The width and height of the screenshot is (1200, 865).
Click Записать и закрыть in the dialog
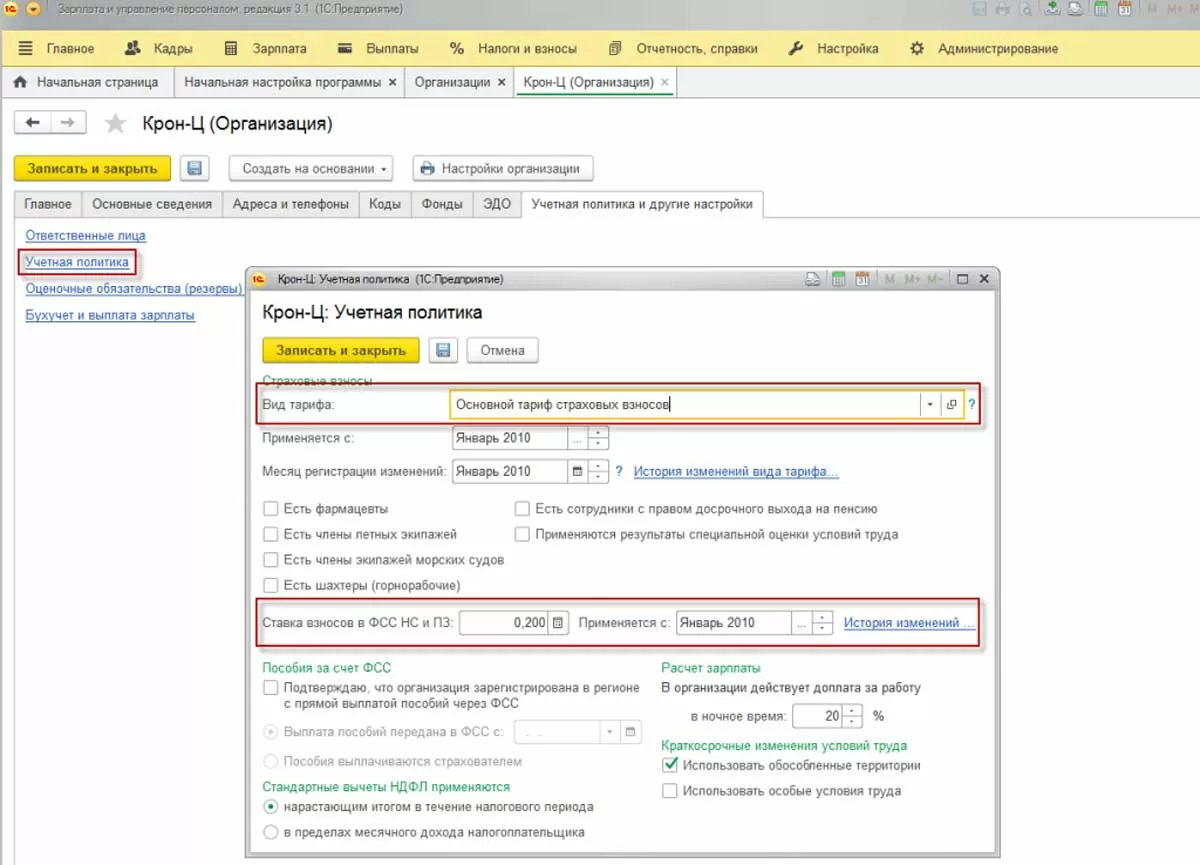point(341,350)
